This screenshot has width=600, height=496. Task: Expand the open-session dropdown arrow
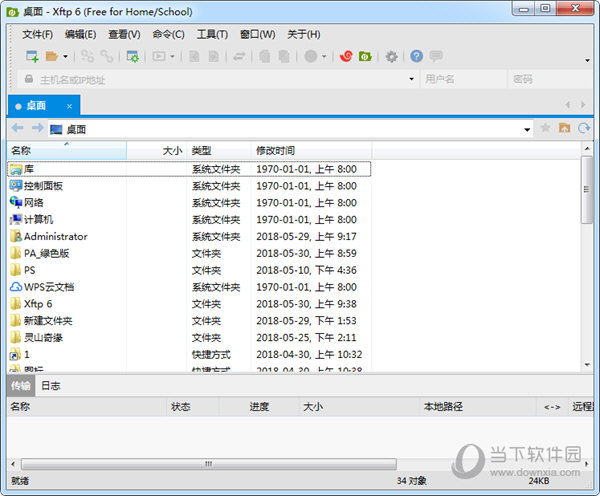(65, 57)
